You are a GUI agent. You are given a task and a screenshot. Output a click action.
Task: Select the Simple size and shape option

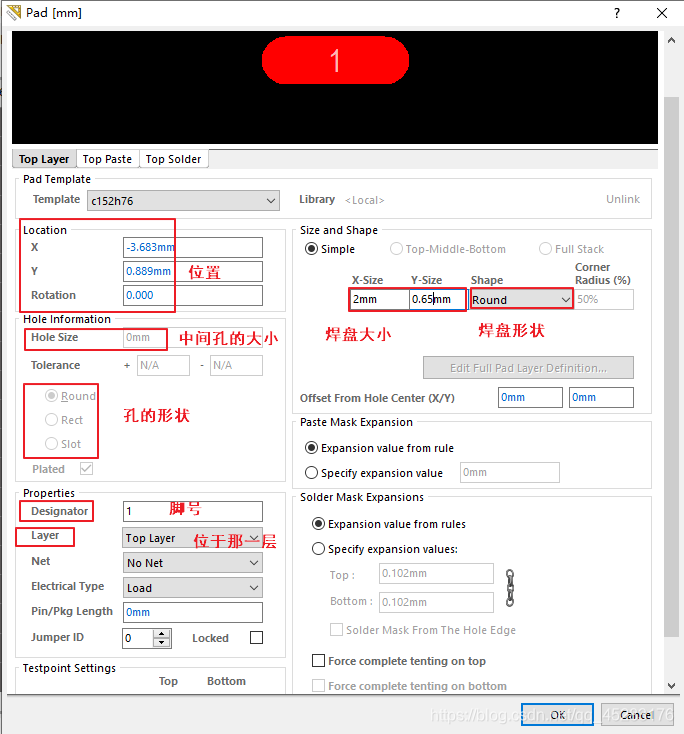point(311,249)
